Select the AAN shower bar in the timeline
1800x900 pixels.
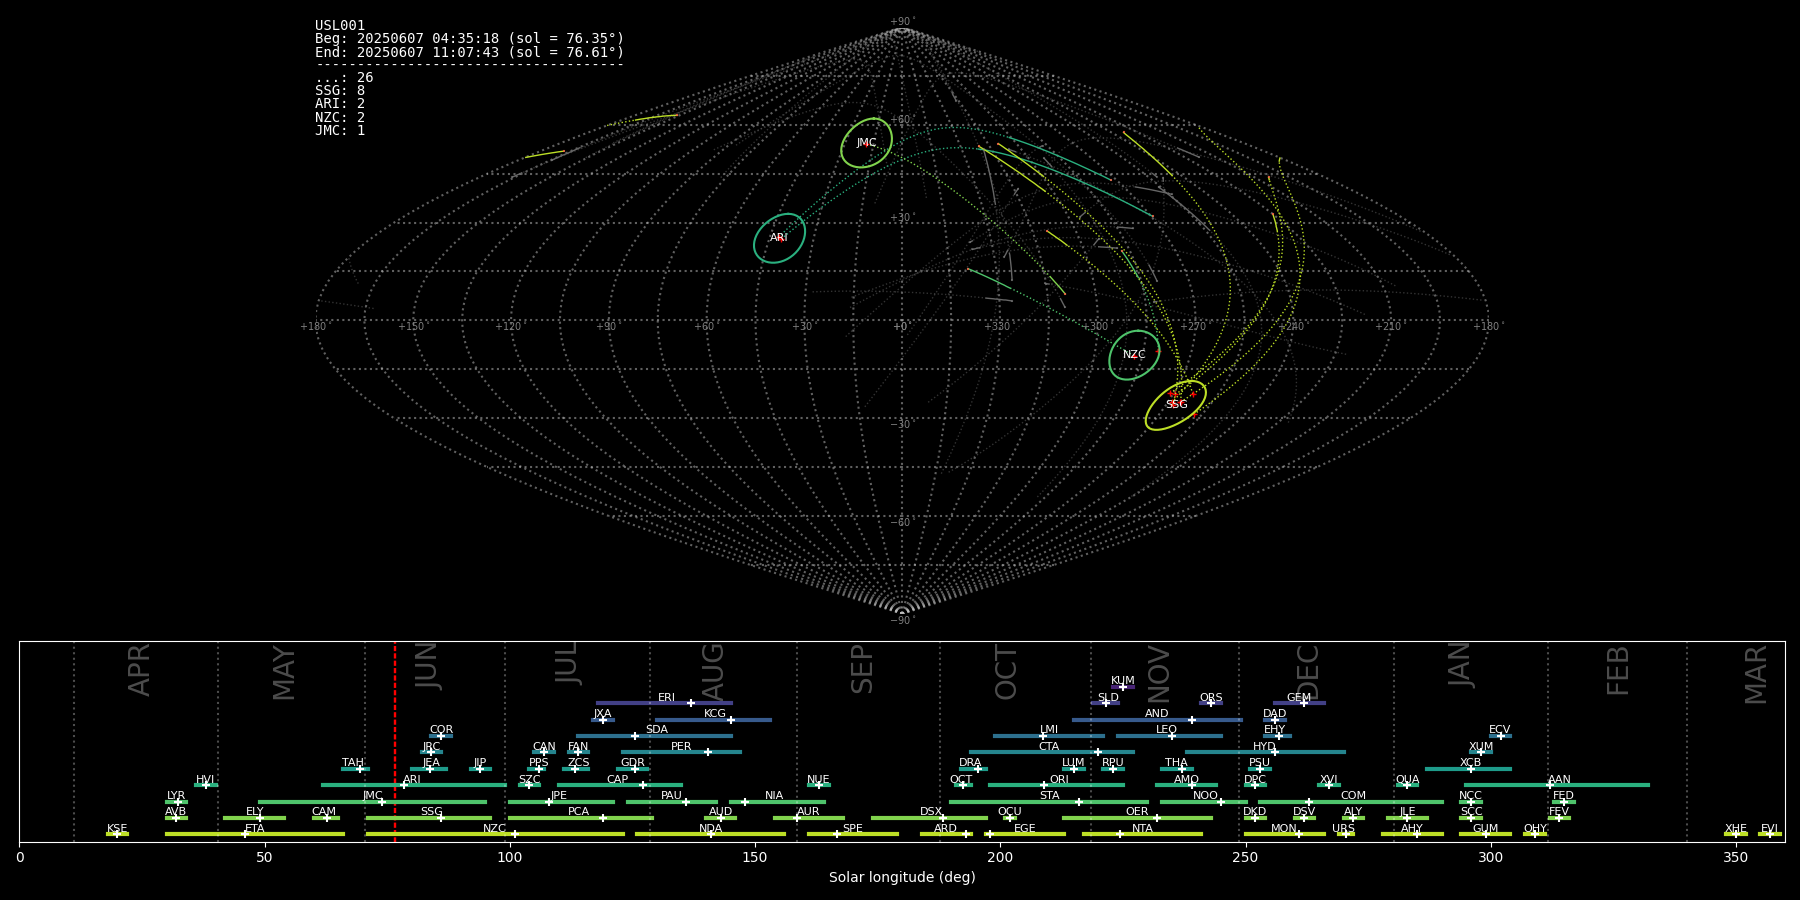pos(1557,785)
